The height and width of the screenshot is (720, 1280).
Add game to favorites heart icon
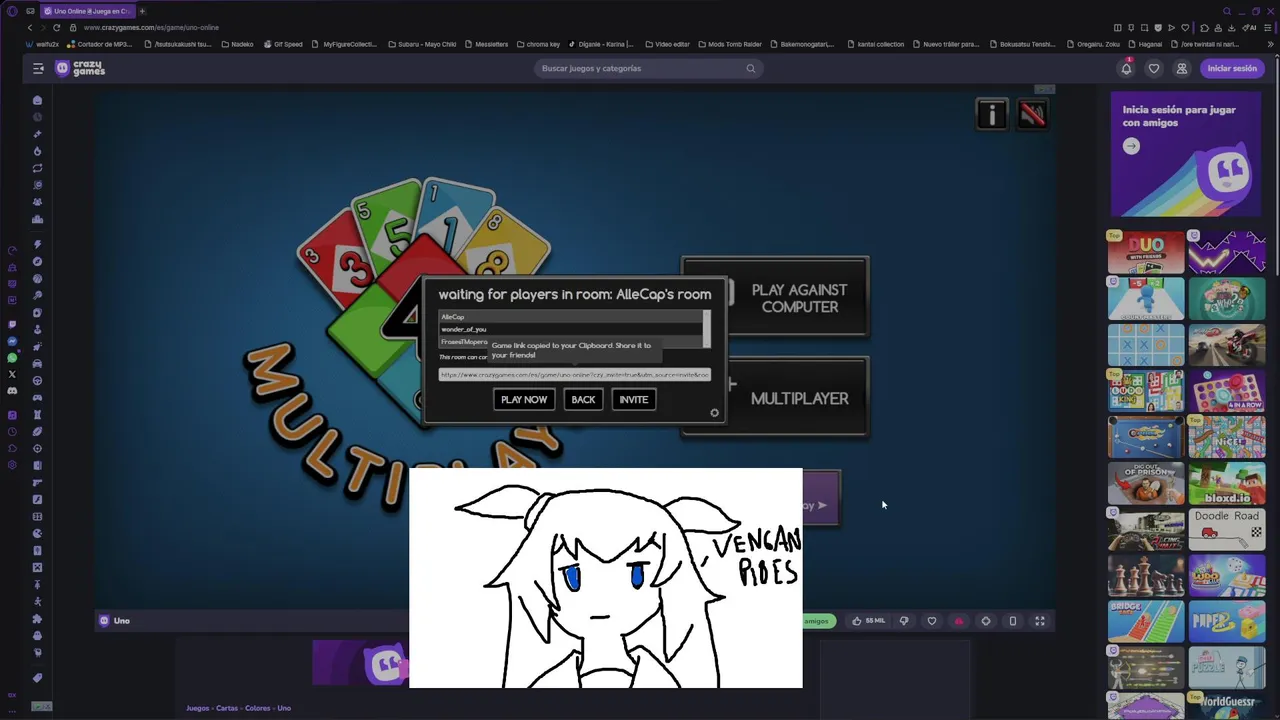point(932,621)
